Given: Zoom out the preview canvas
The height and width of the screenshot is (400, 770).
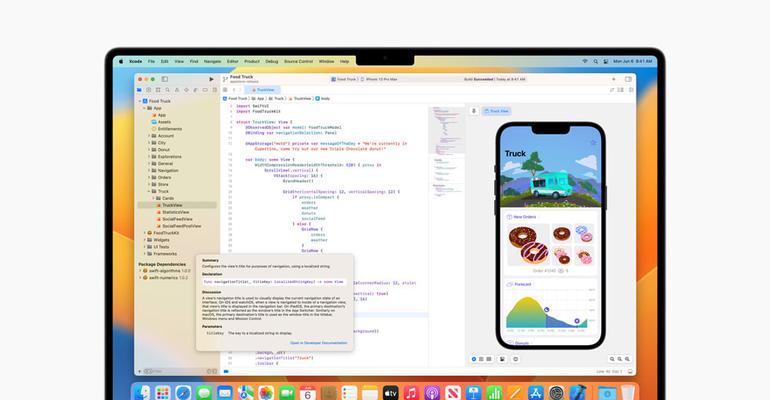Looking at the screenshot, I should coord(612,359).
